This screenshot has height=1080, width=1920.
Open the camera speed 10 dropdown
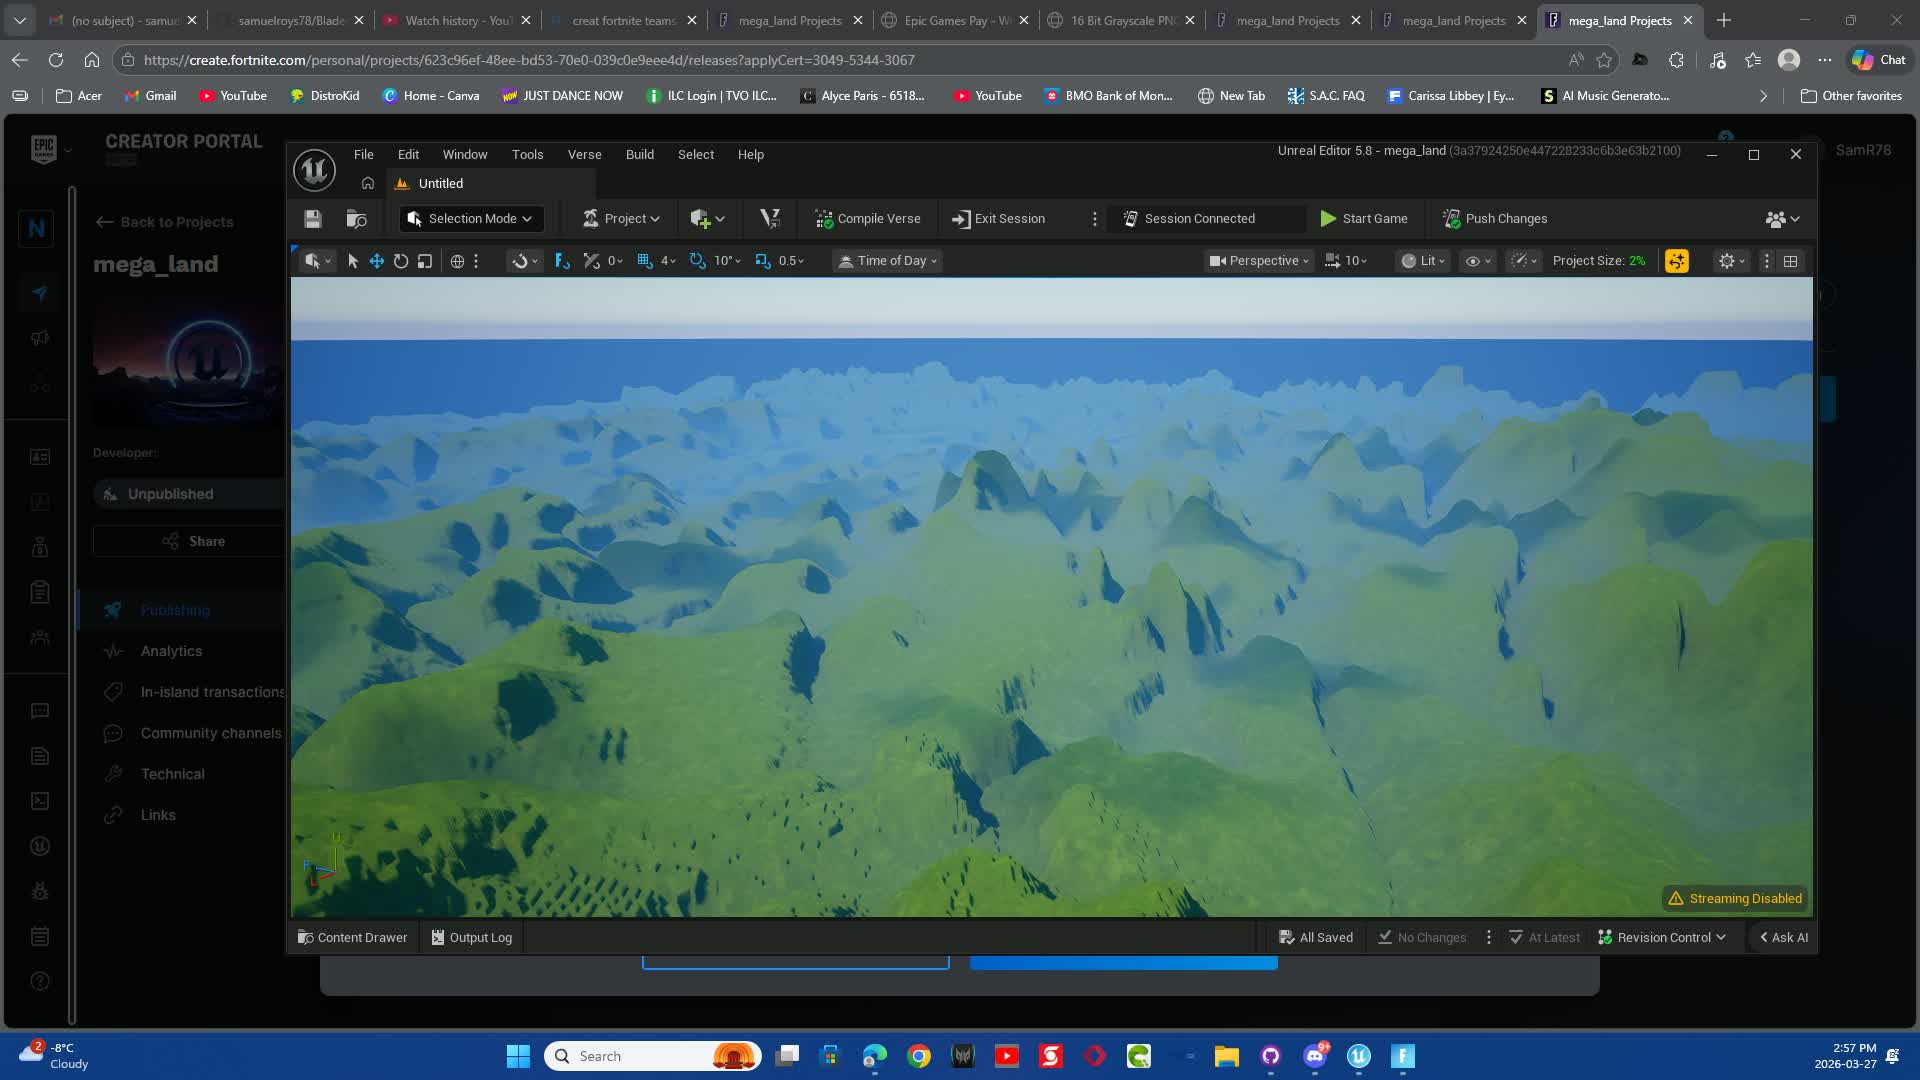[1346, 261]
